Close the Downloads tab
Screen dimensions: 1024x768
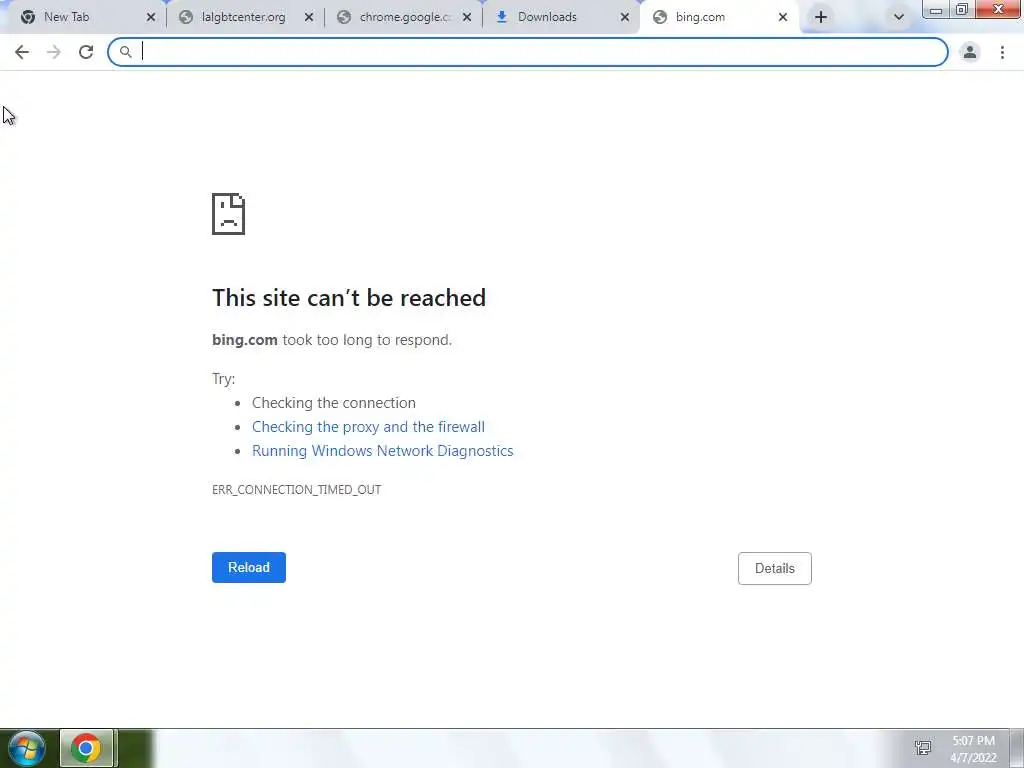625,17
